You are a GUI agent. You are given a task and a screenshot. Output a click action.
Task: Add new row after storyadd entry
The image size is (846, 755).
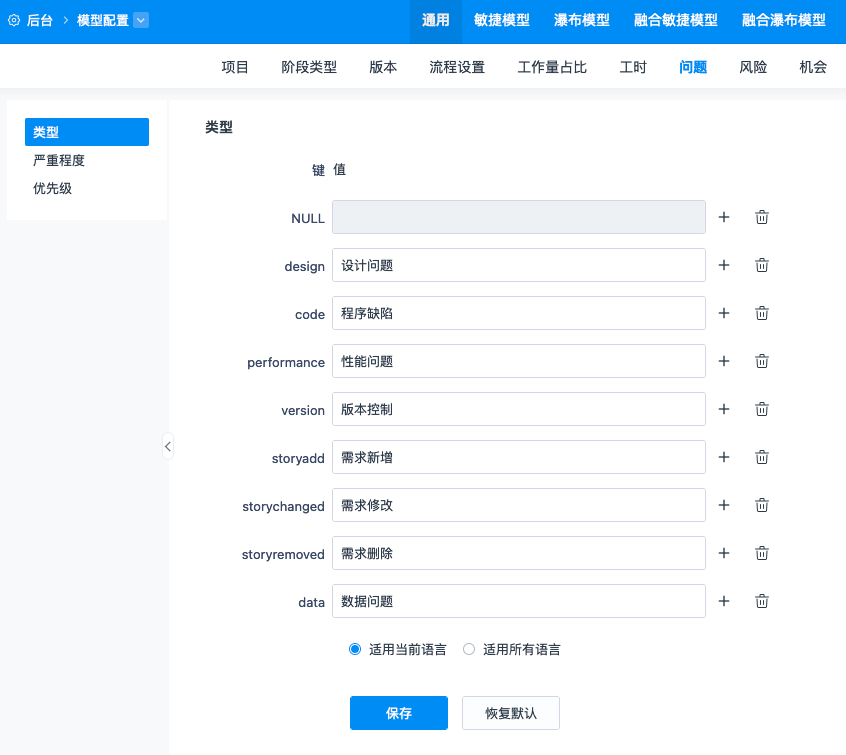724,457
